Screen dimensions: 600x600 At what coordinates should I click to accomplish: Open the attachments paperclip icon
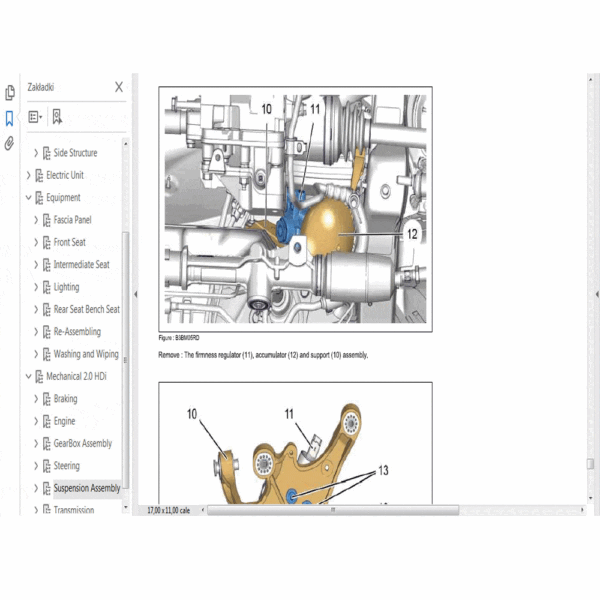point(9,143)
